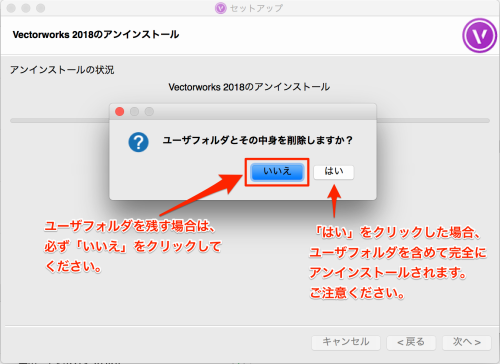Click the いいえ button in the dialog

[277, 172]
